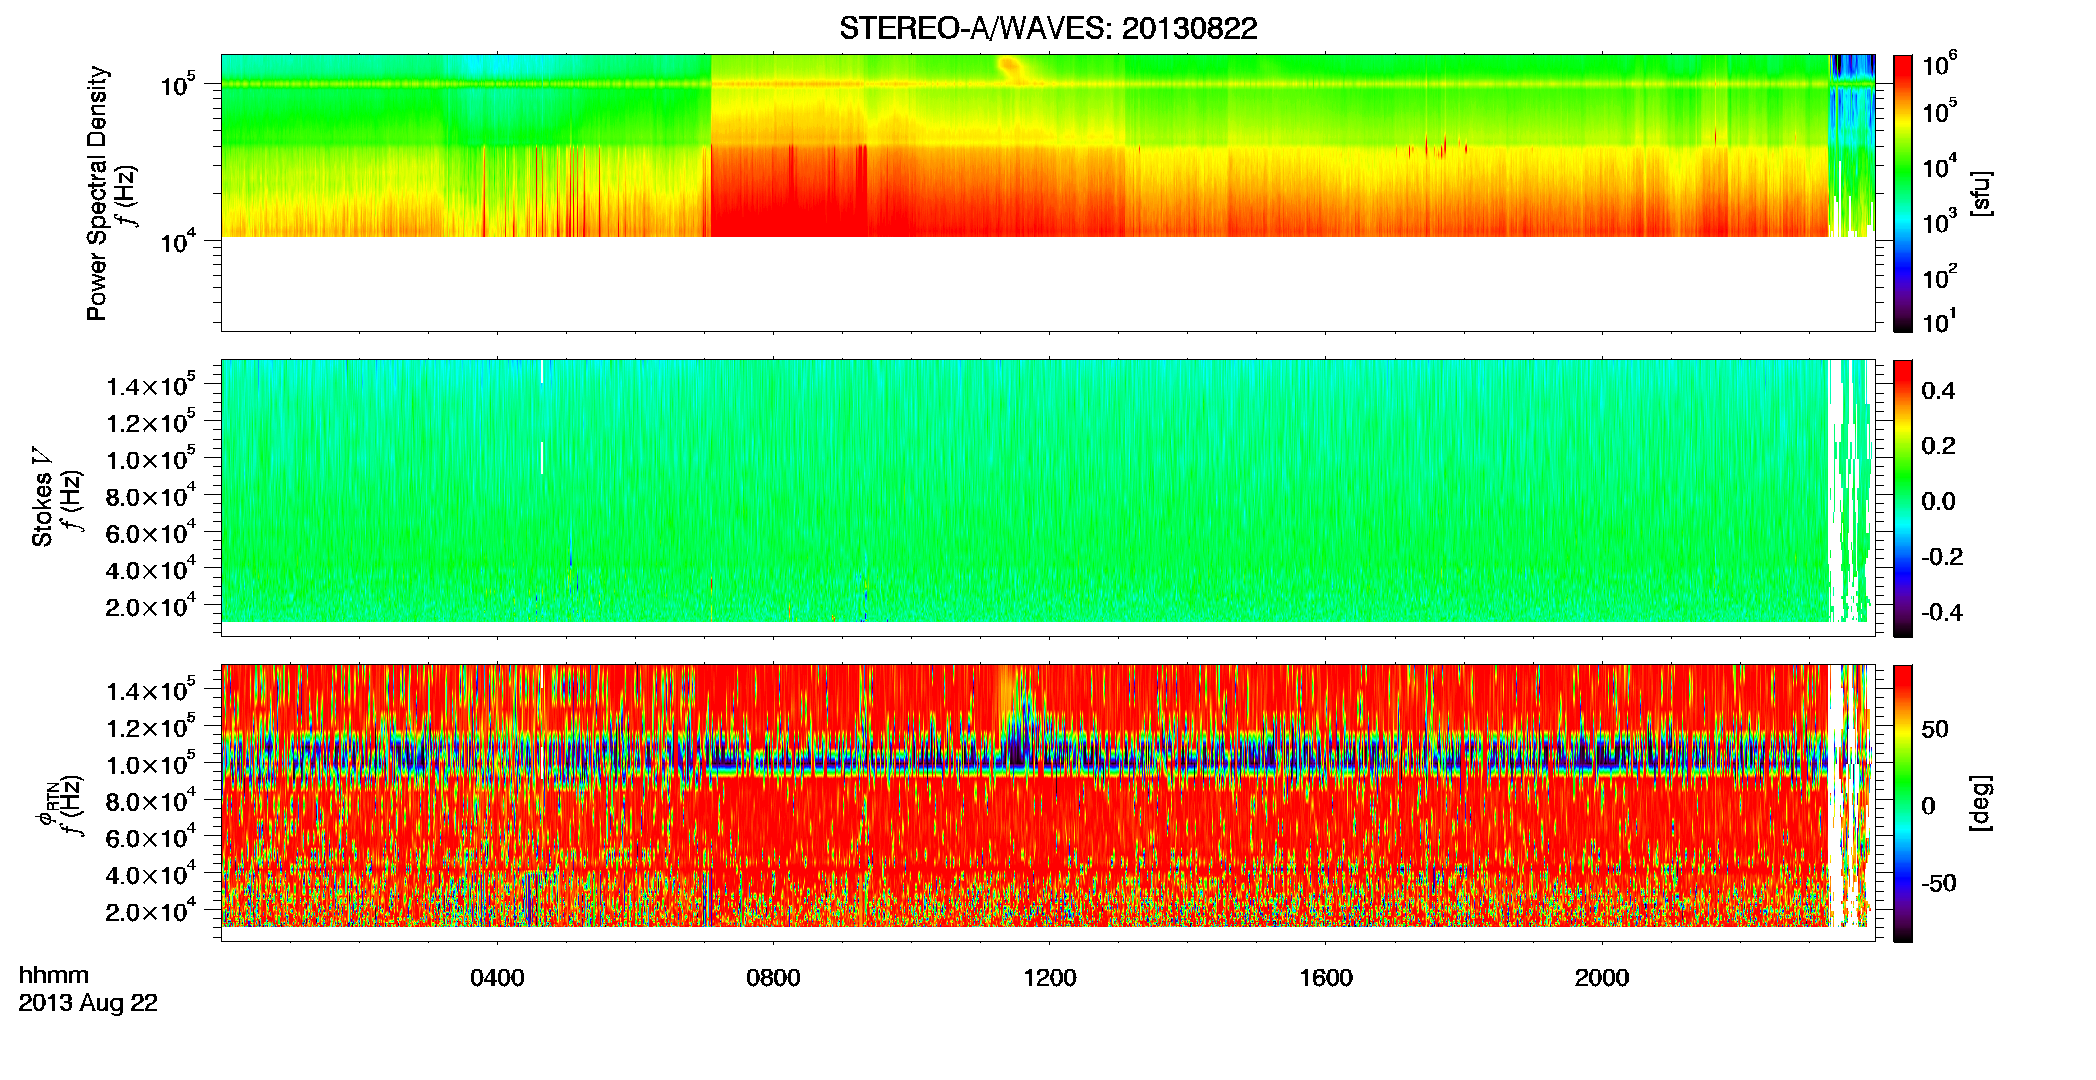
Task: Click the Stokes V axis label
Action: coord(42,498)
